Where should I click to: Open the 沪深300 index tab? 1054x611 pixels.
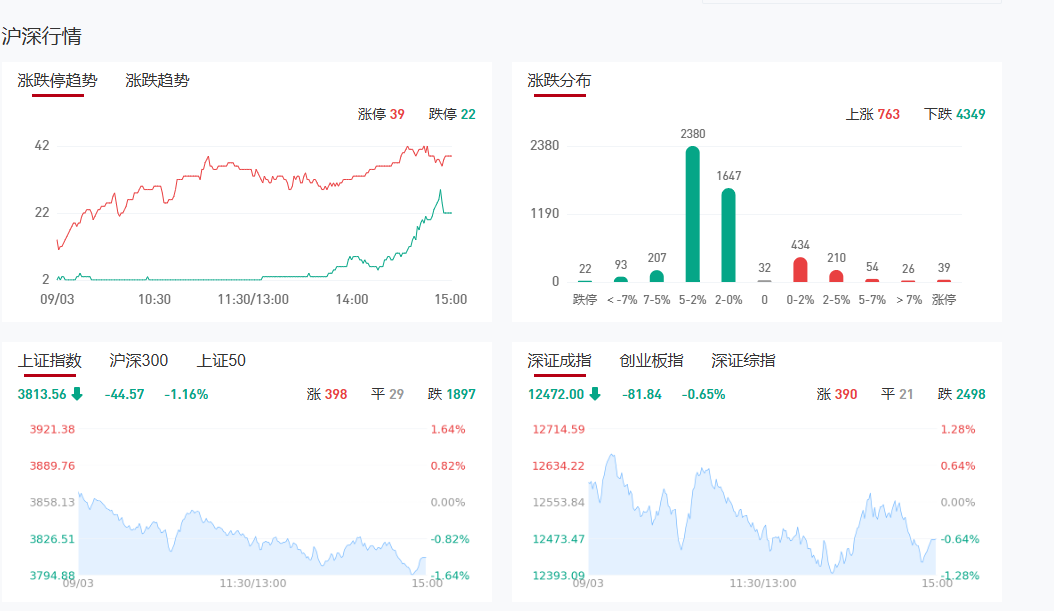coord(138,361)
